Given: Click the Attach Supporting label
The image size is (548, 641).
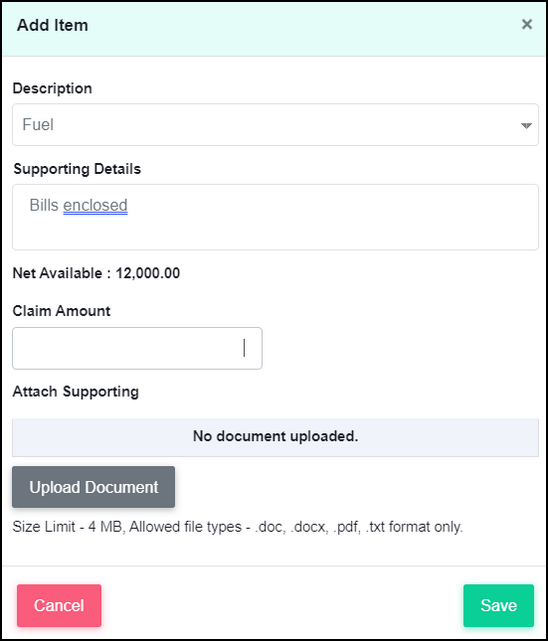Looking at the screenshot, I should 76,392.
